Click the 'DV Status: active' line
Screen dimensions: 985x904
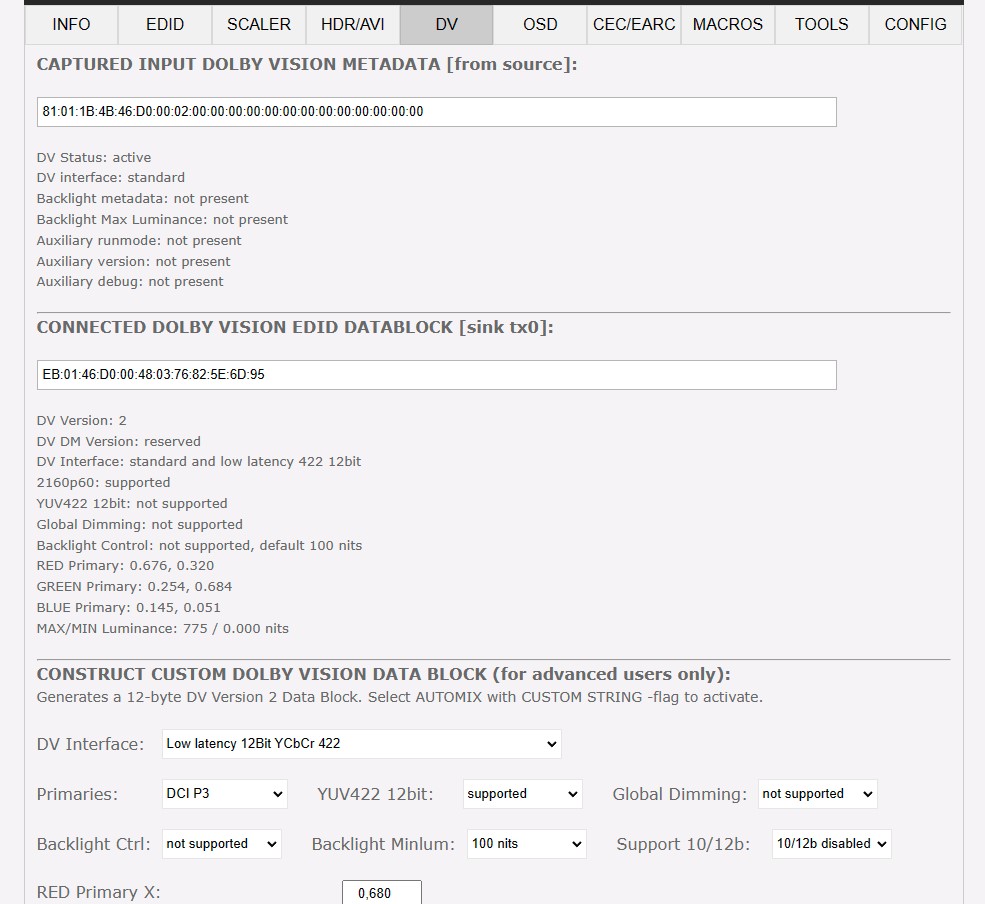[94, 157]
